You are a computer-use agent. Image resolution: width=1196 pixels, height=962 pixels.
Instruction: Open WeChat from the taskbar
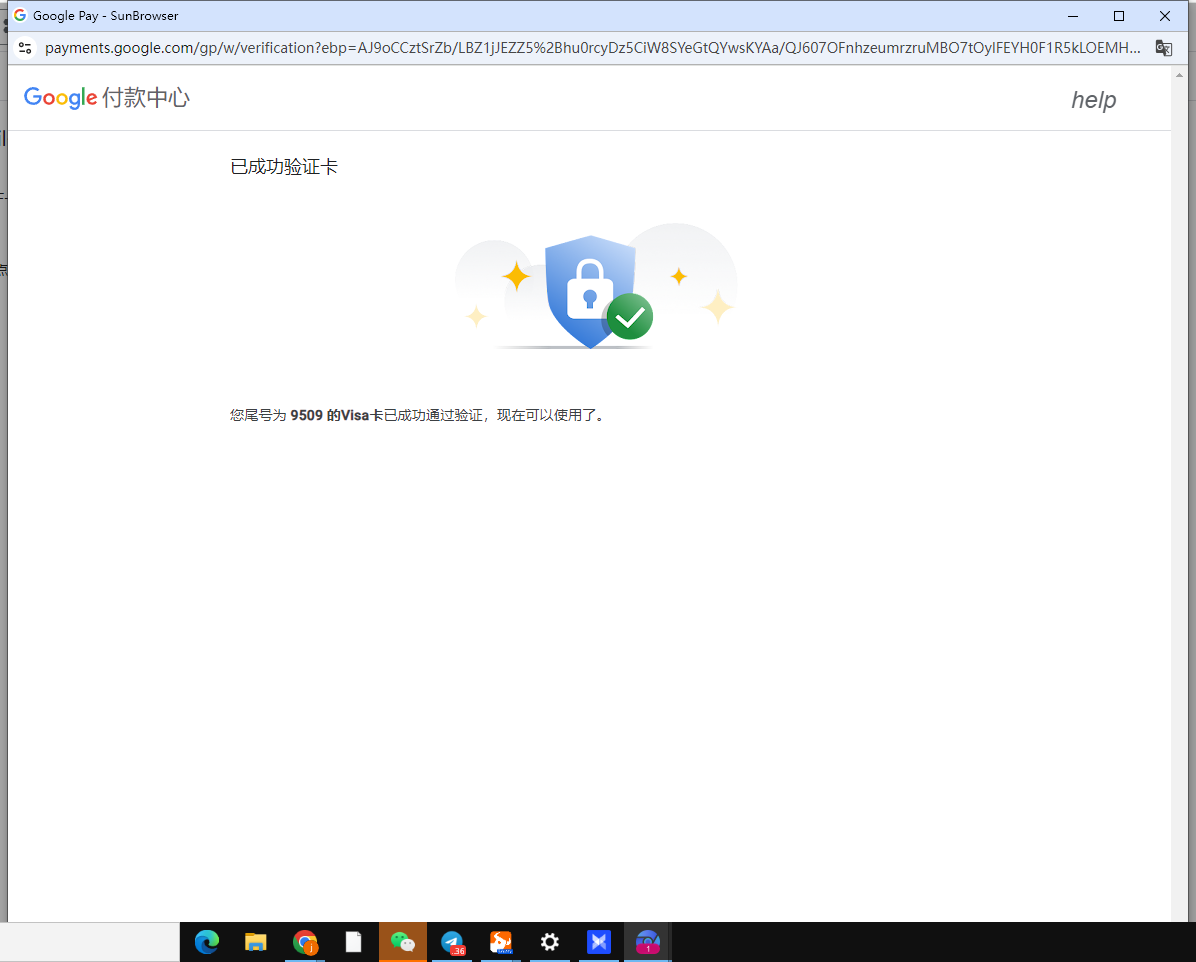click(403, 942)
